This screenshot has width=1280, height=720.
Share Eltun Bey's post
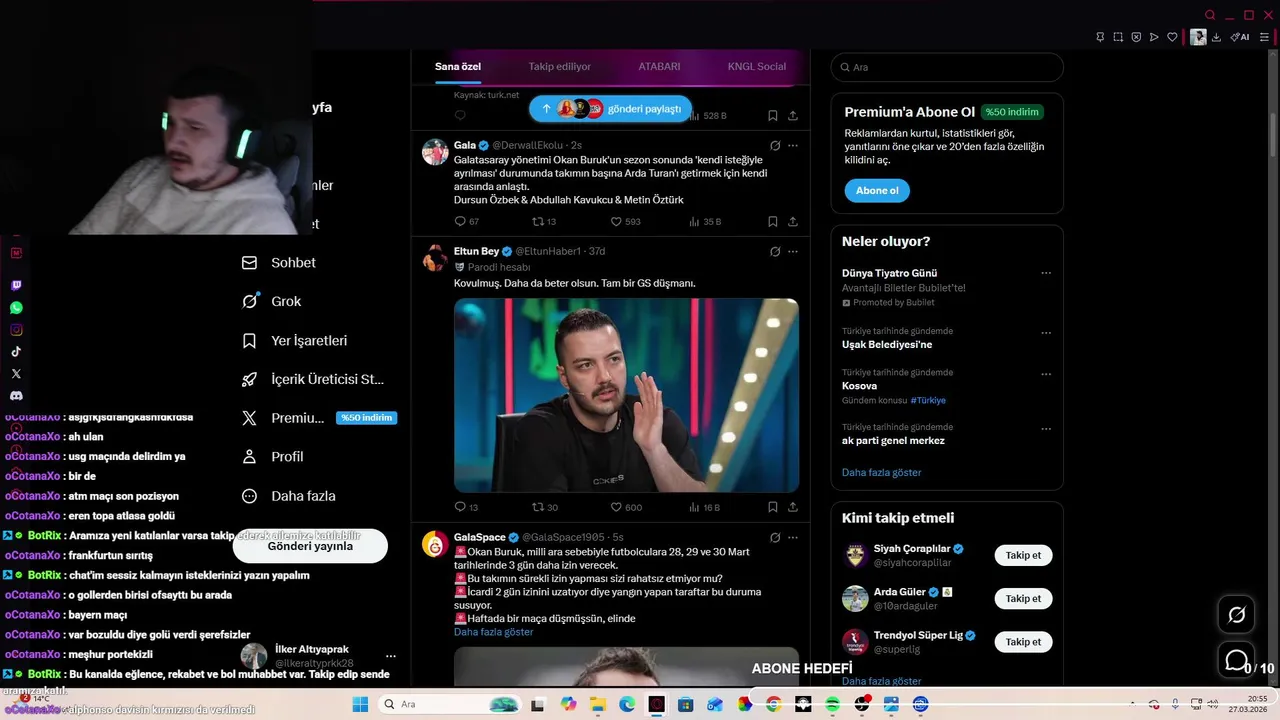[x=793, y=508]
